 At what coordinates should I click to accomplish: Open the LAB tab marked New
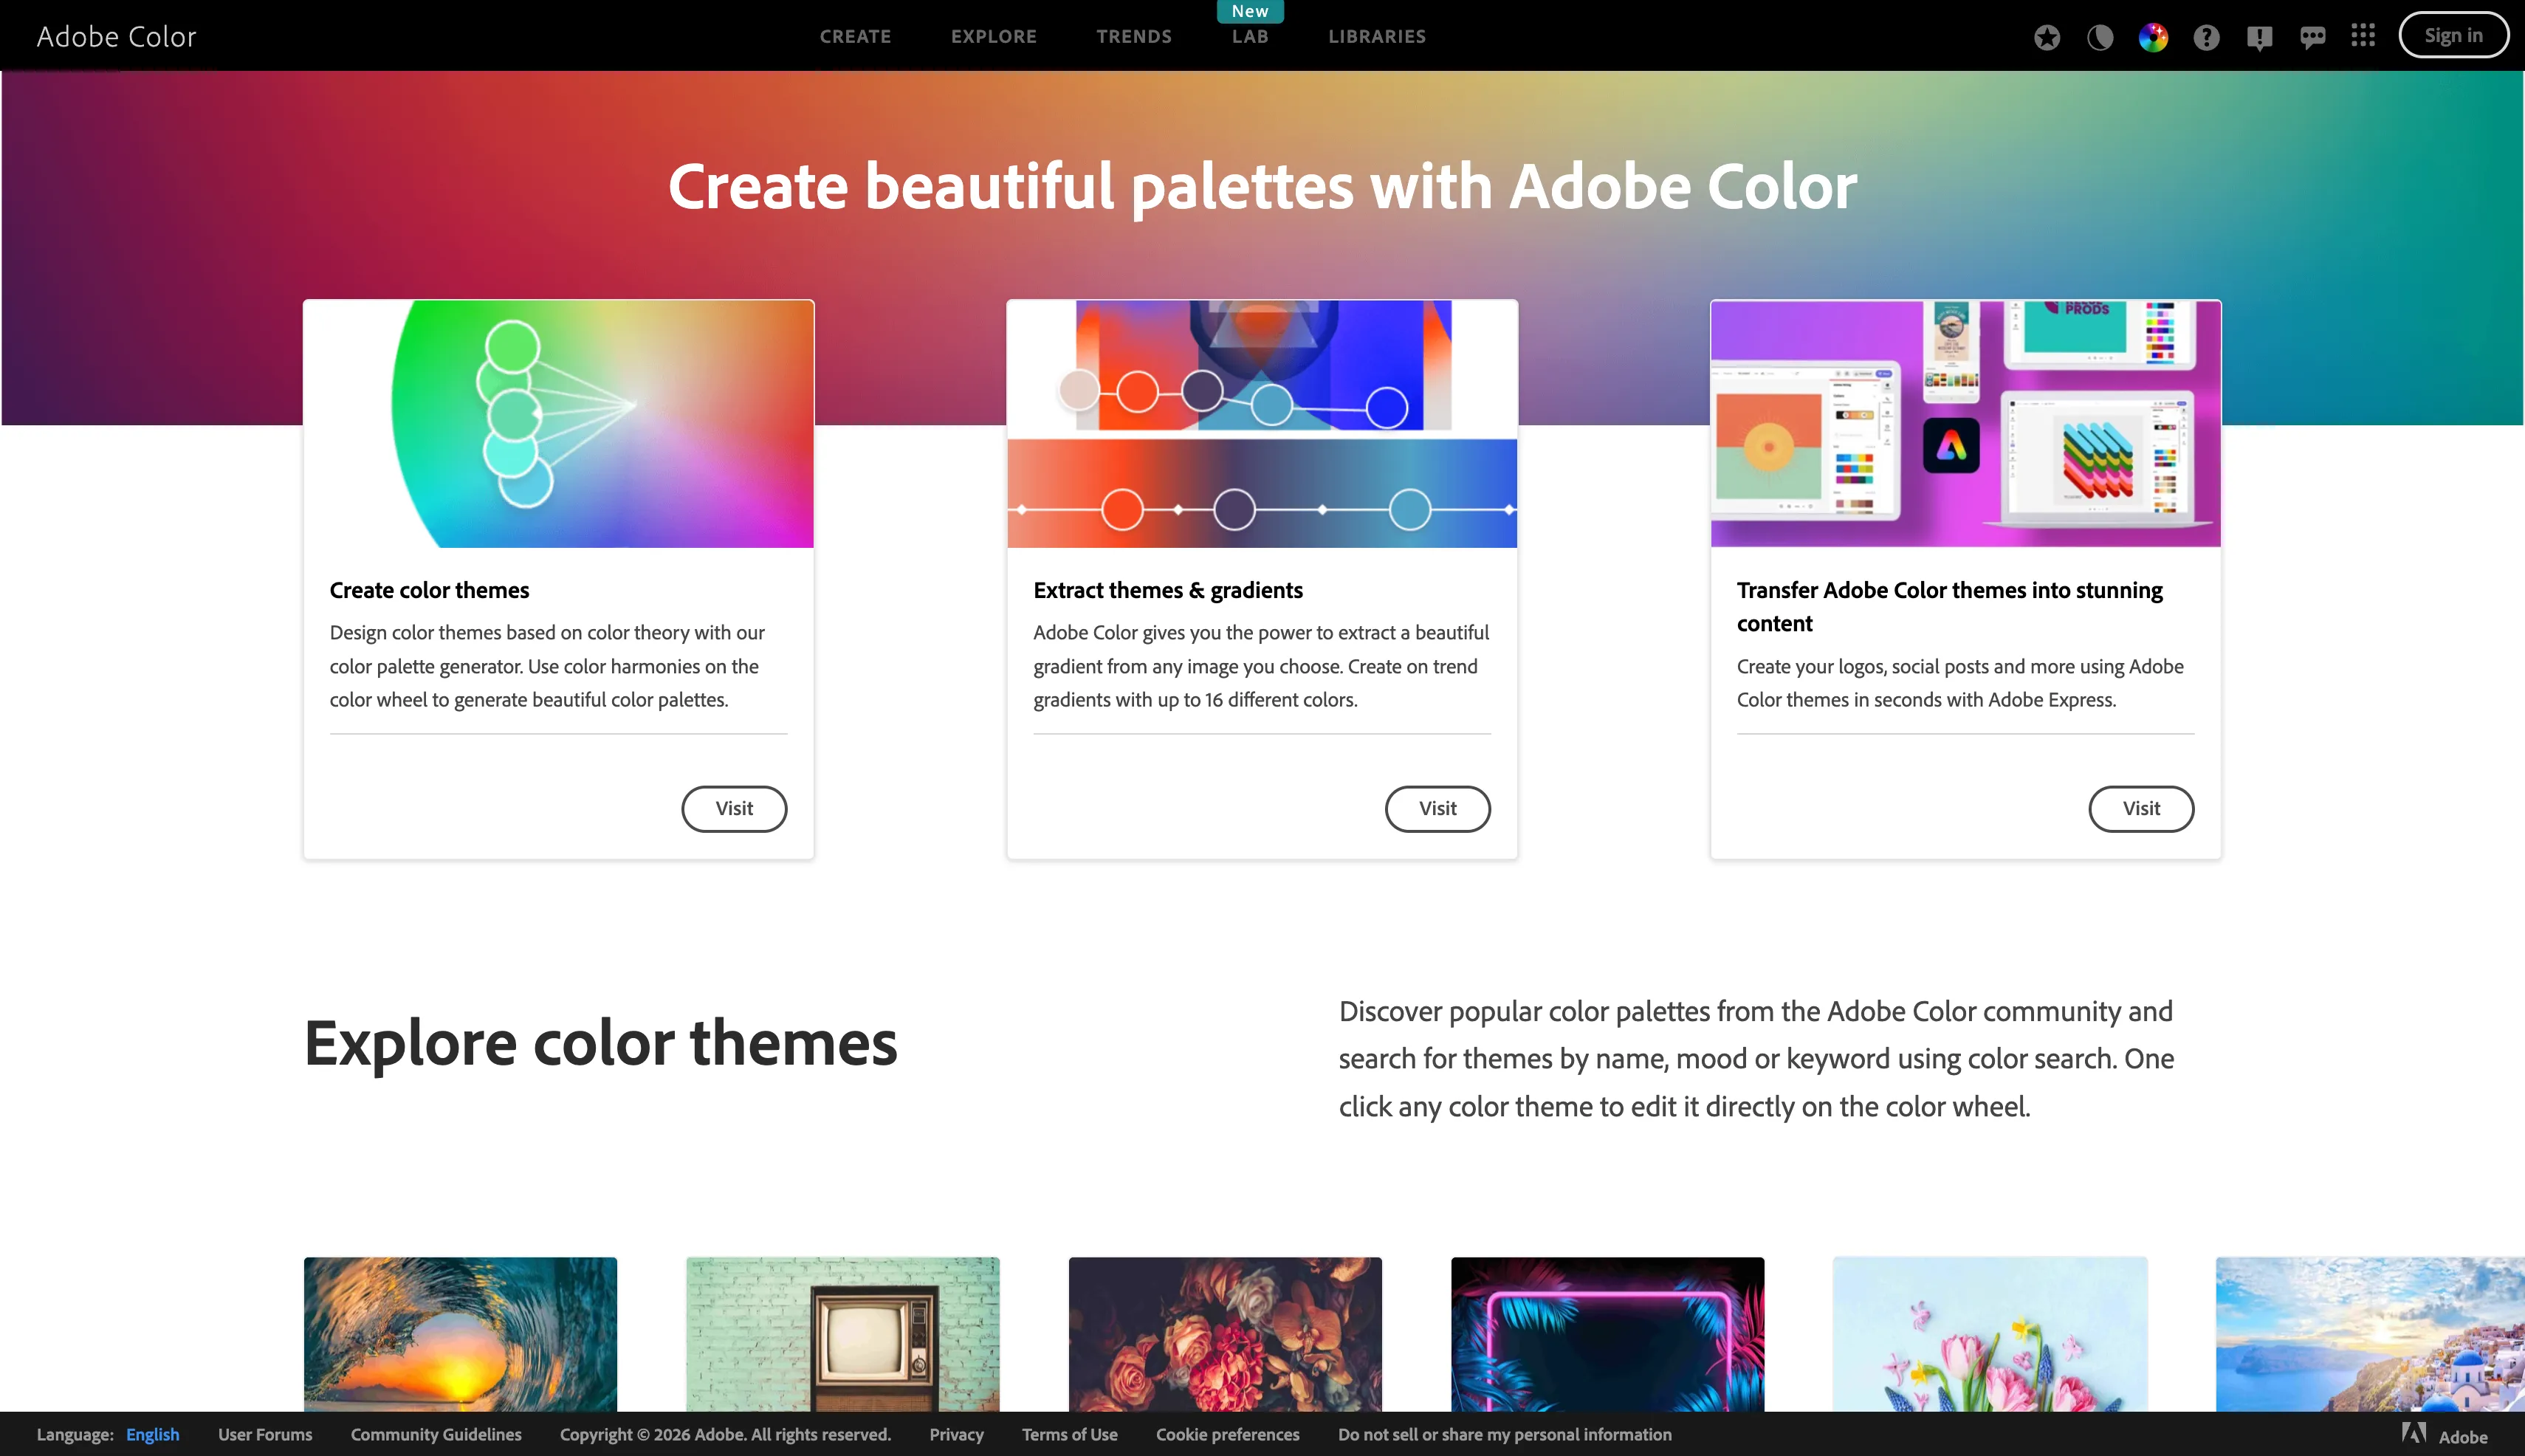click(1249, 36)
